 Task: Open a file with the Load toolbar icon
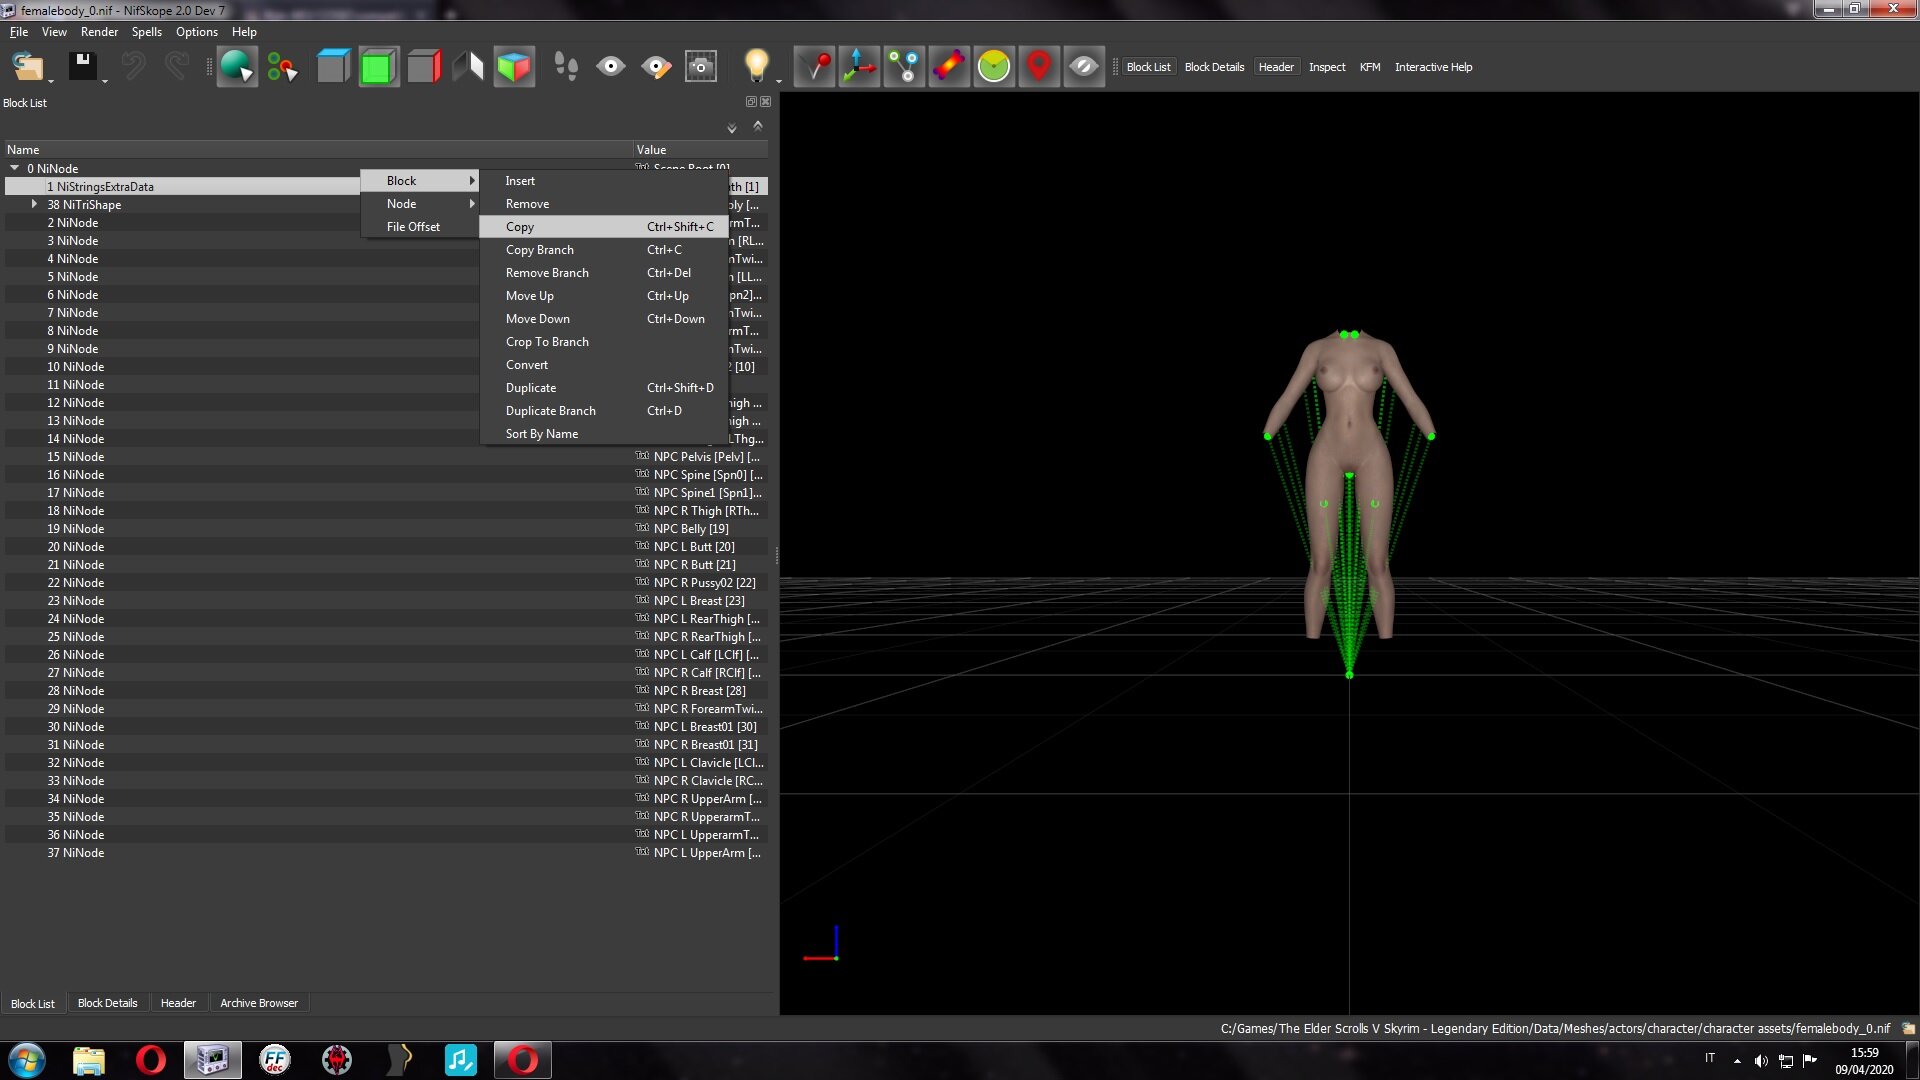click(27, 67)
